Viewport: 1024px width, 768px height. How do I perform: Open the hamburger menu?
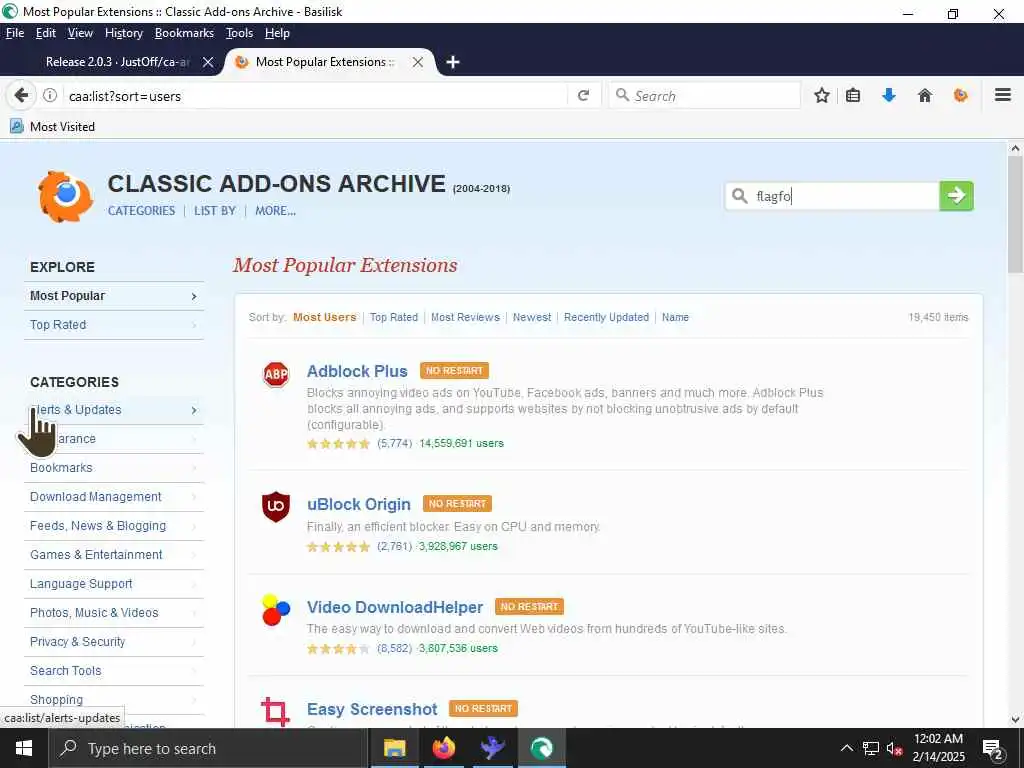click(1003, 95)
